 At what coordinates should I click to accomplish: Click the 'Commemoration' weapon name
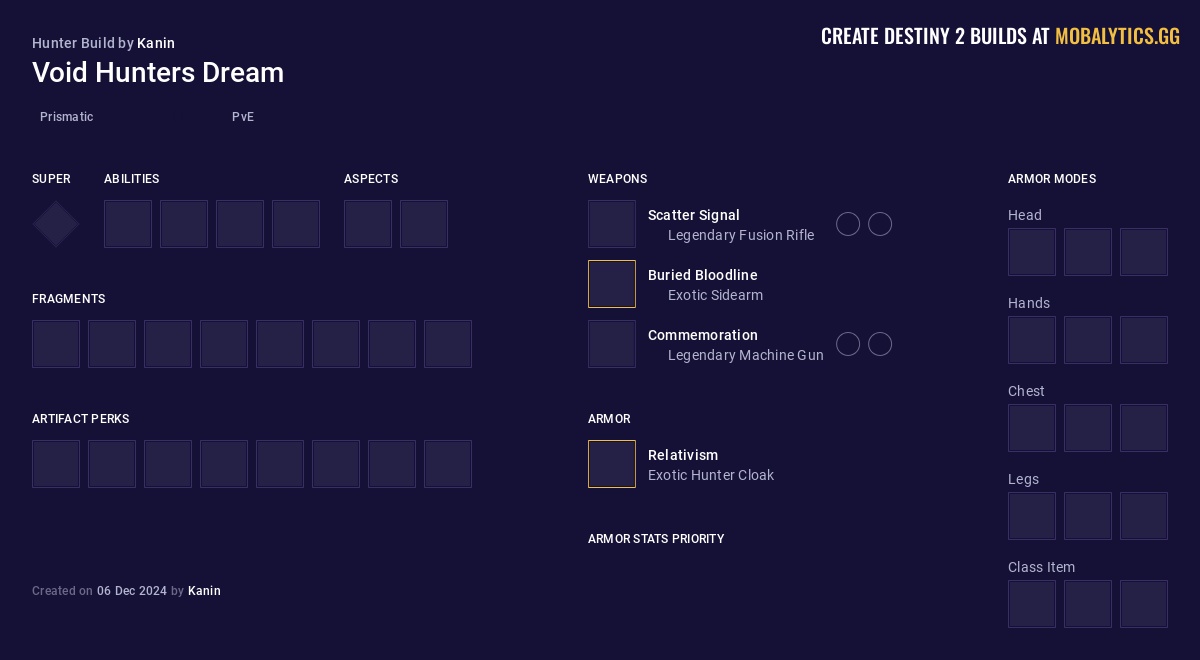703,335
